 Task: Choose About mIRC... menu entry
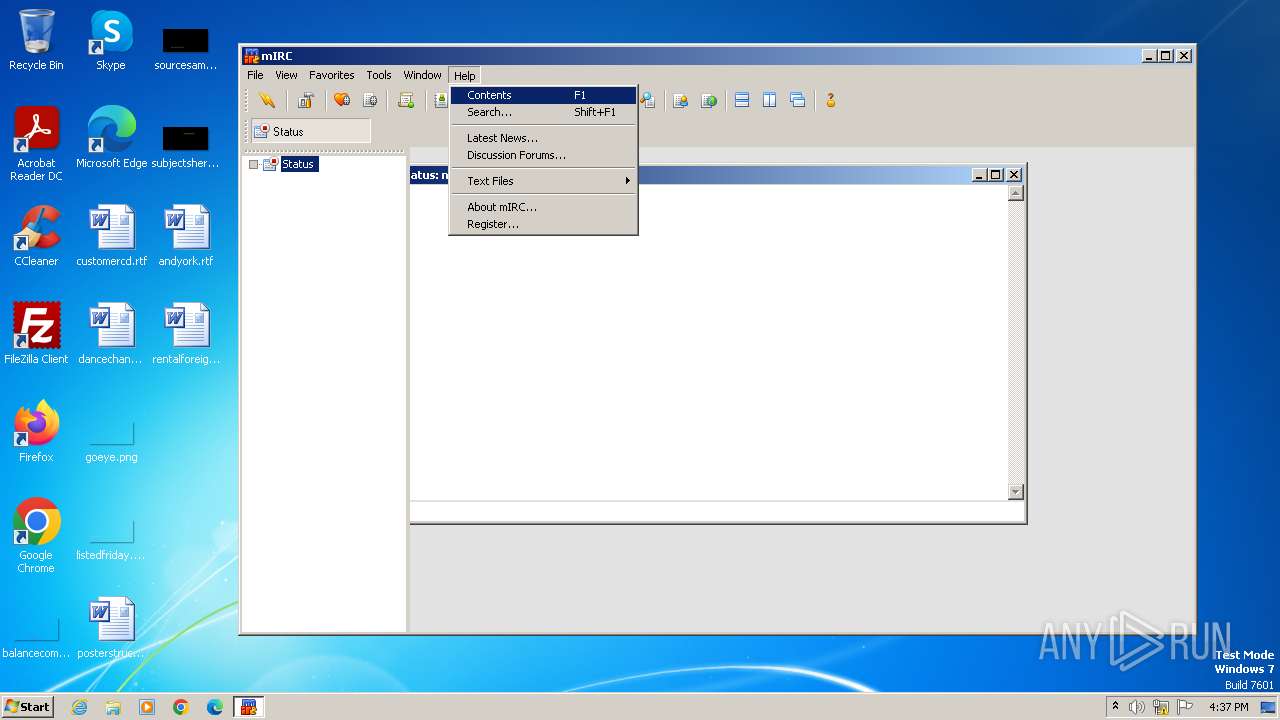pyautogui.click(x=543, y=207)
